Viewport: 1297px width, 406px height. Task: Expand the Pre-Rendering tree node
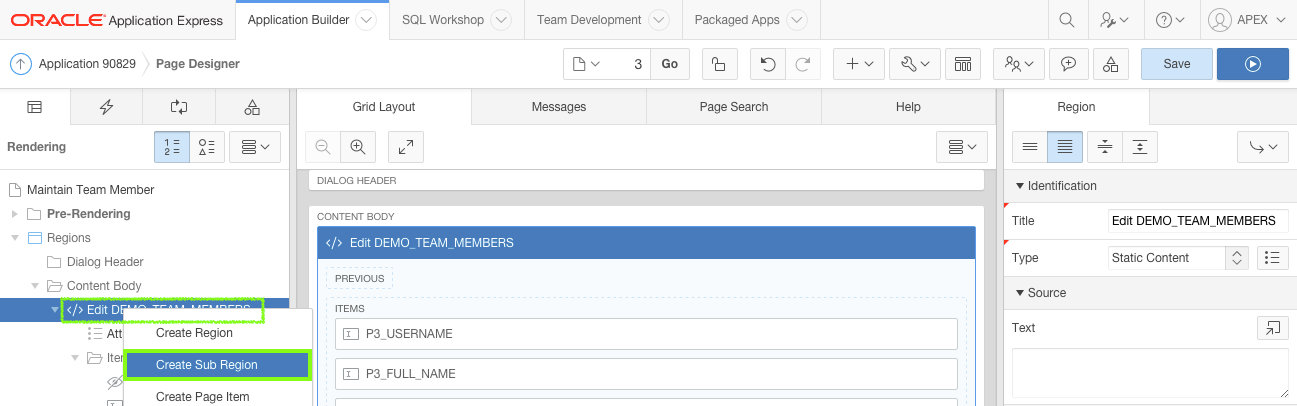(x=15, y=214)
